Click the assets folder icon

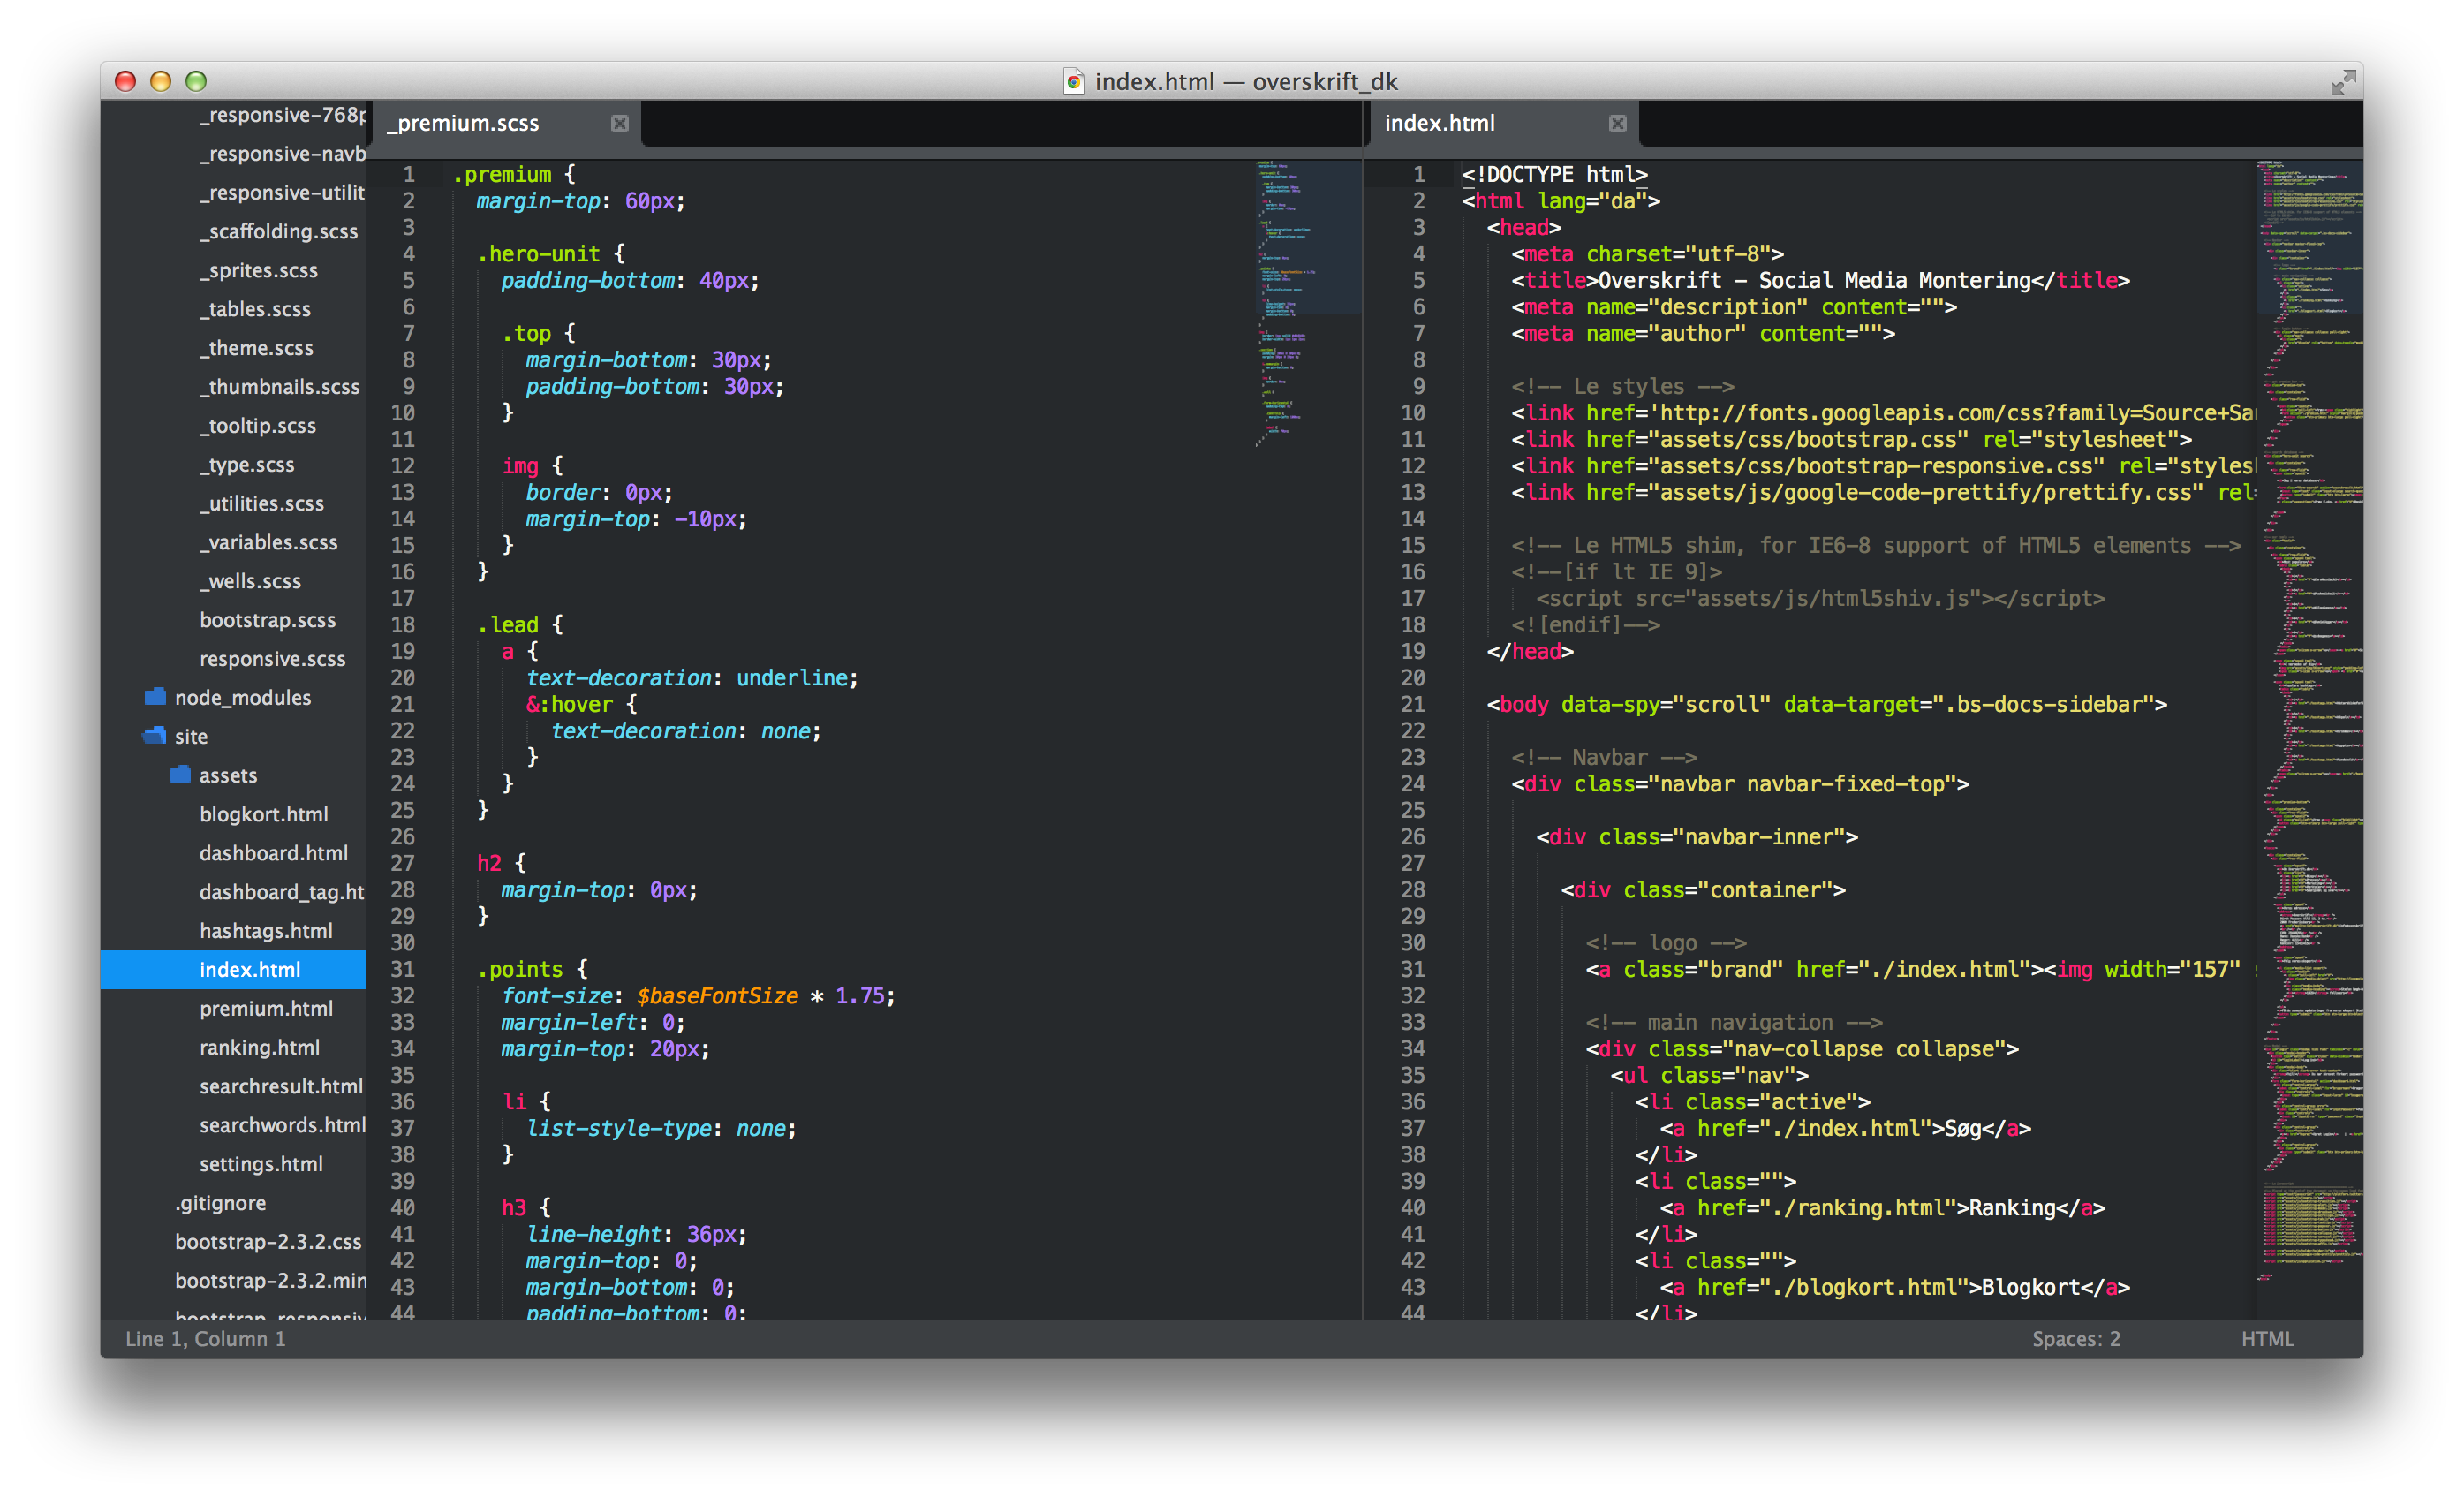point(180,775)
